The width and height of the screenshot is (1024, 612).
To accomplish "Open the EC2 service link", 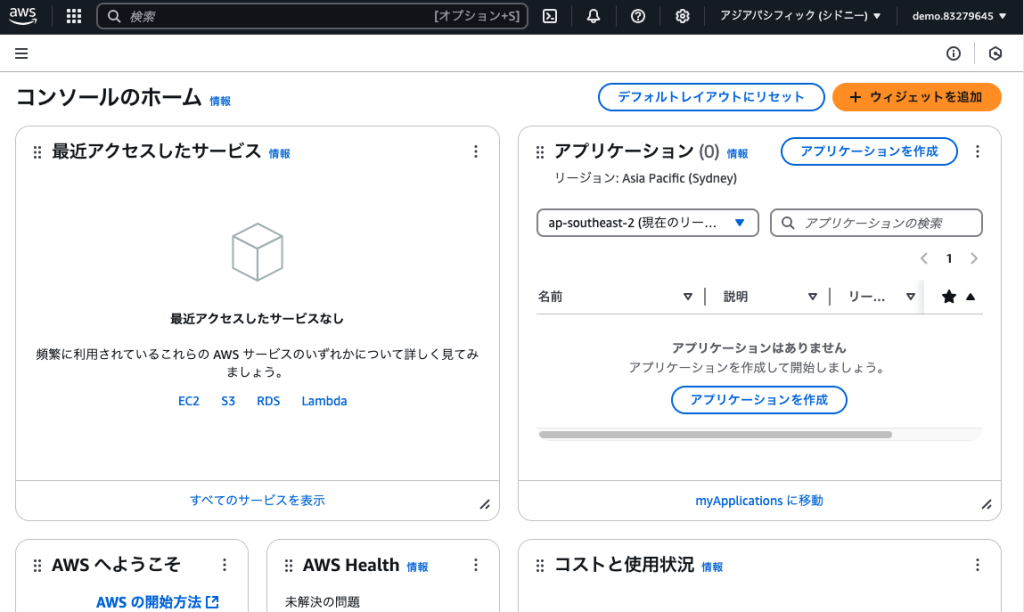I will coord(189,401).
